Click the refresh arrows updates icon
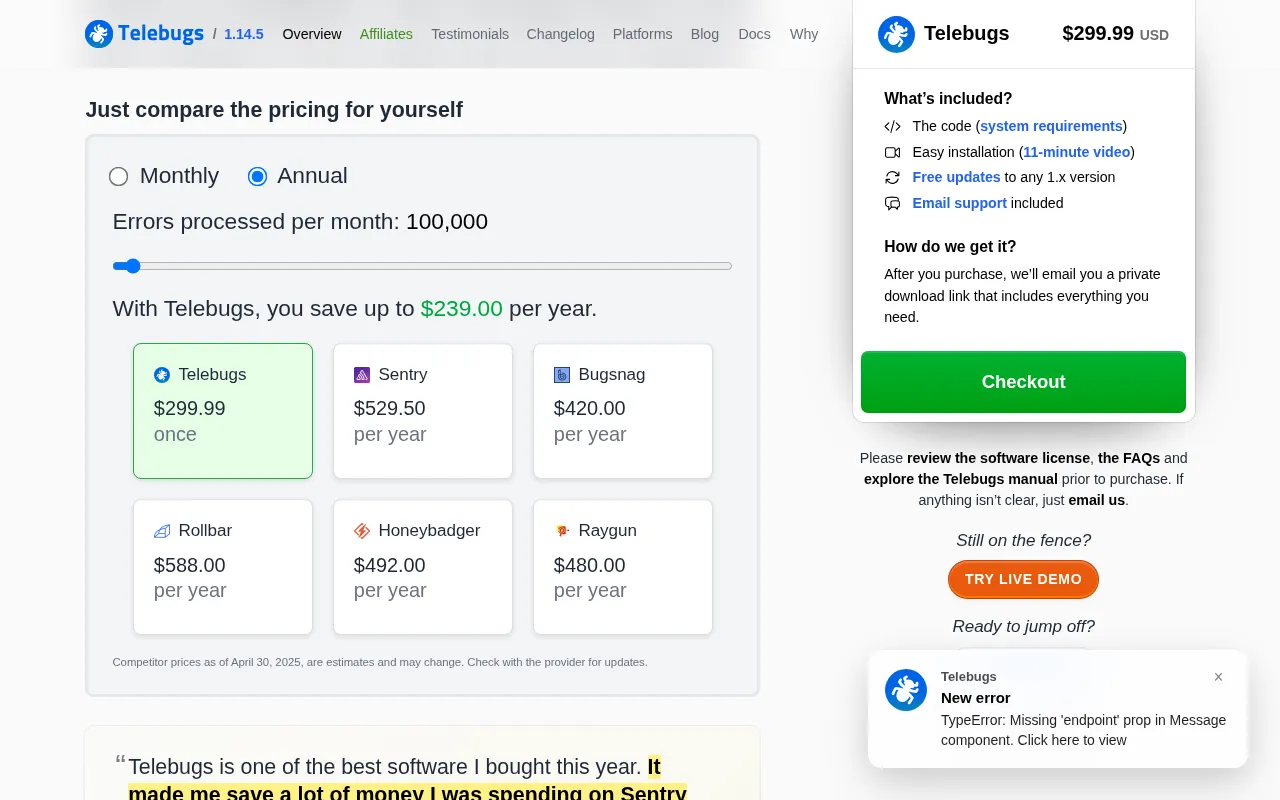 pyautogui.click(x=892, y=177)
